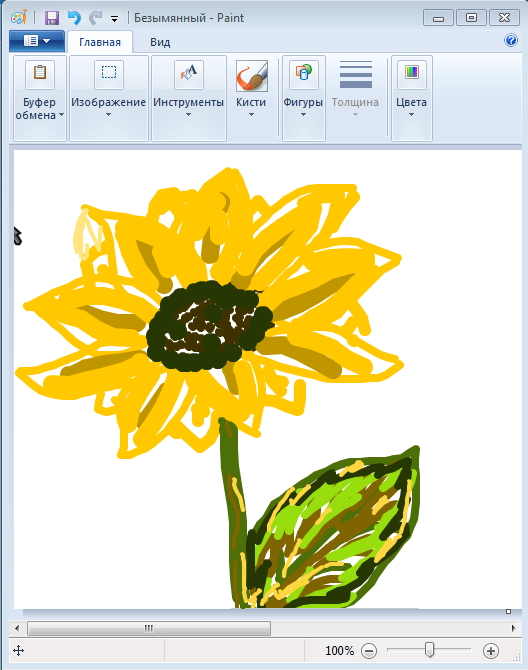Expand the Фигуры dropdown arrow
528x670 pixels.
pos(303,115)
